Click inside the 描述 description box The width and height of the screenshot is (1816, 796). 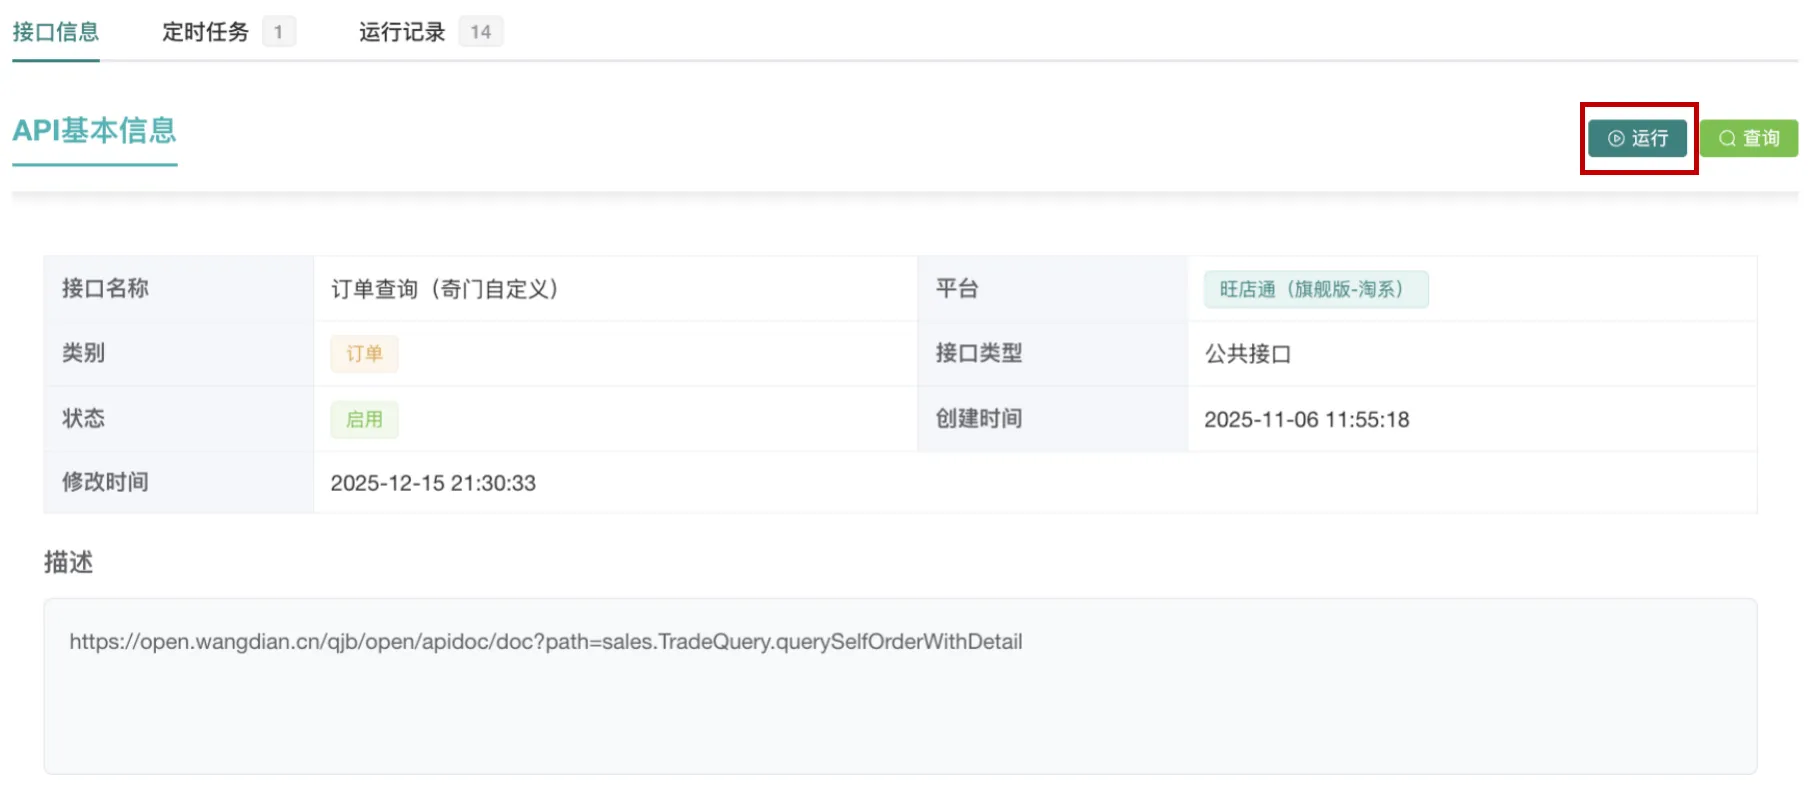[900, 710]
